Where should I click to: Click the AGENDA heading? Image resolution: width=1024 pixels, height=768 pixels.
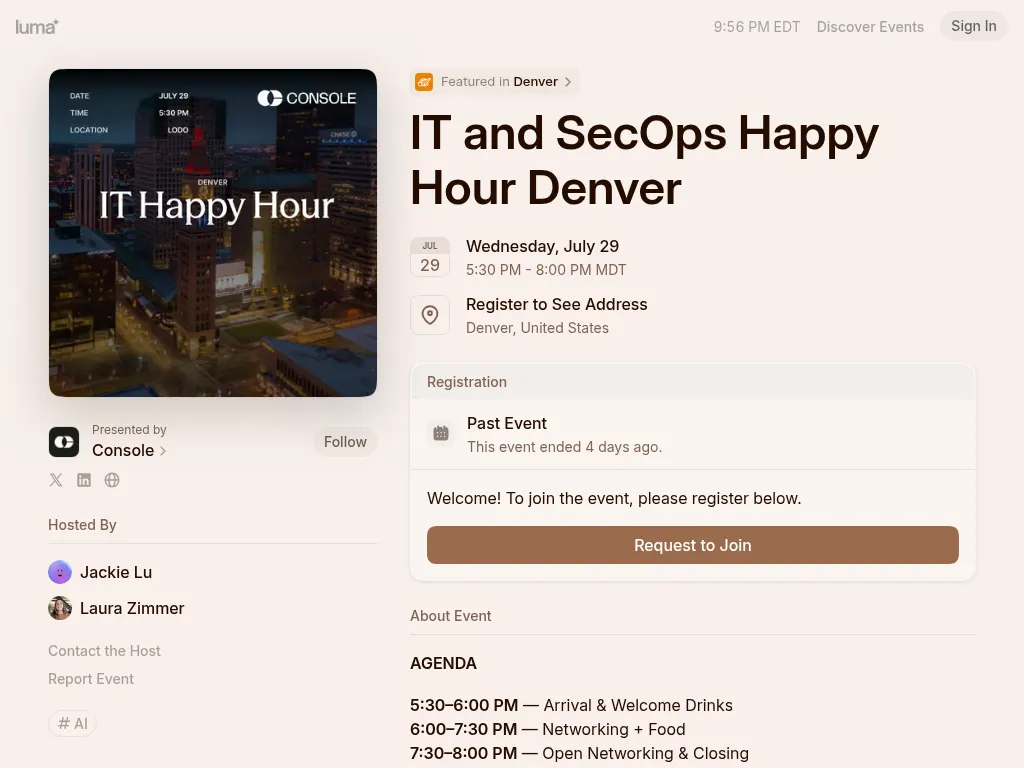pyautogui.click(x=443, y=664)
